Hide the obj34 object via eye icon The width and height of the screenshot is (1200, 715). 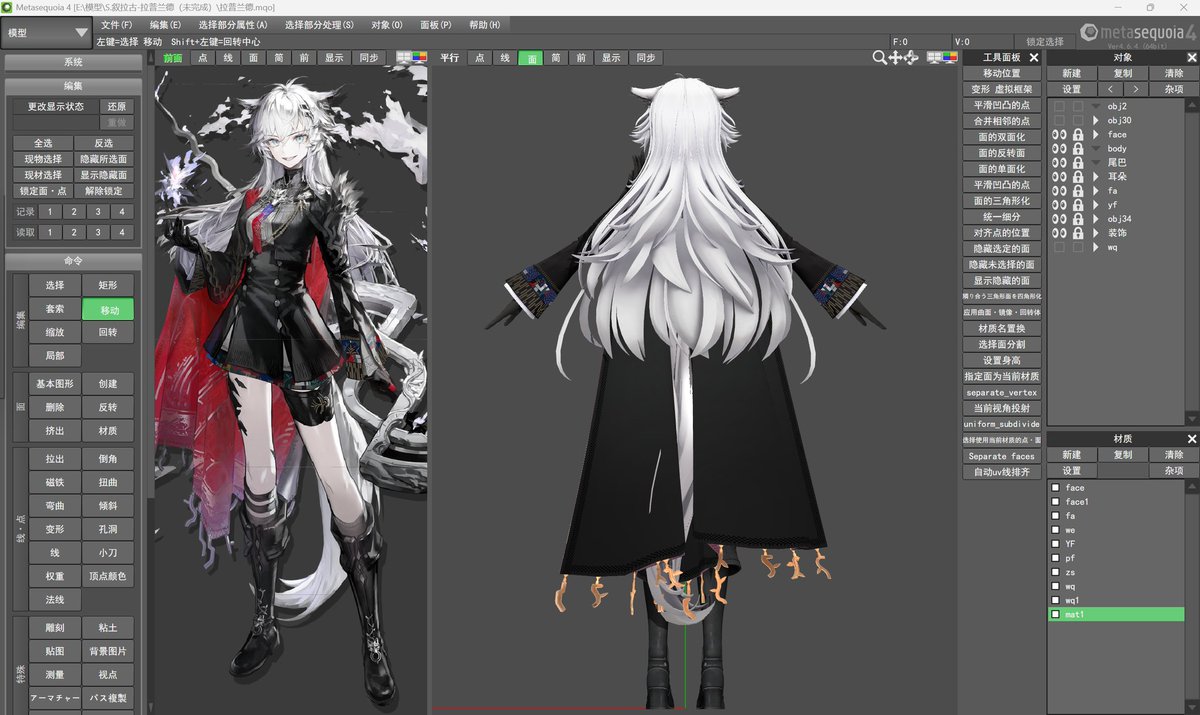[1059, 218]
